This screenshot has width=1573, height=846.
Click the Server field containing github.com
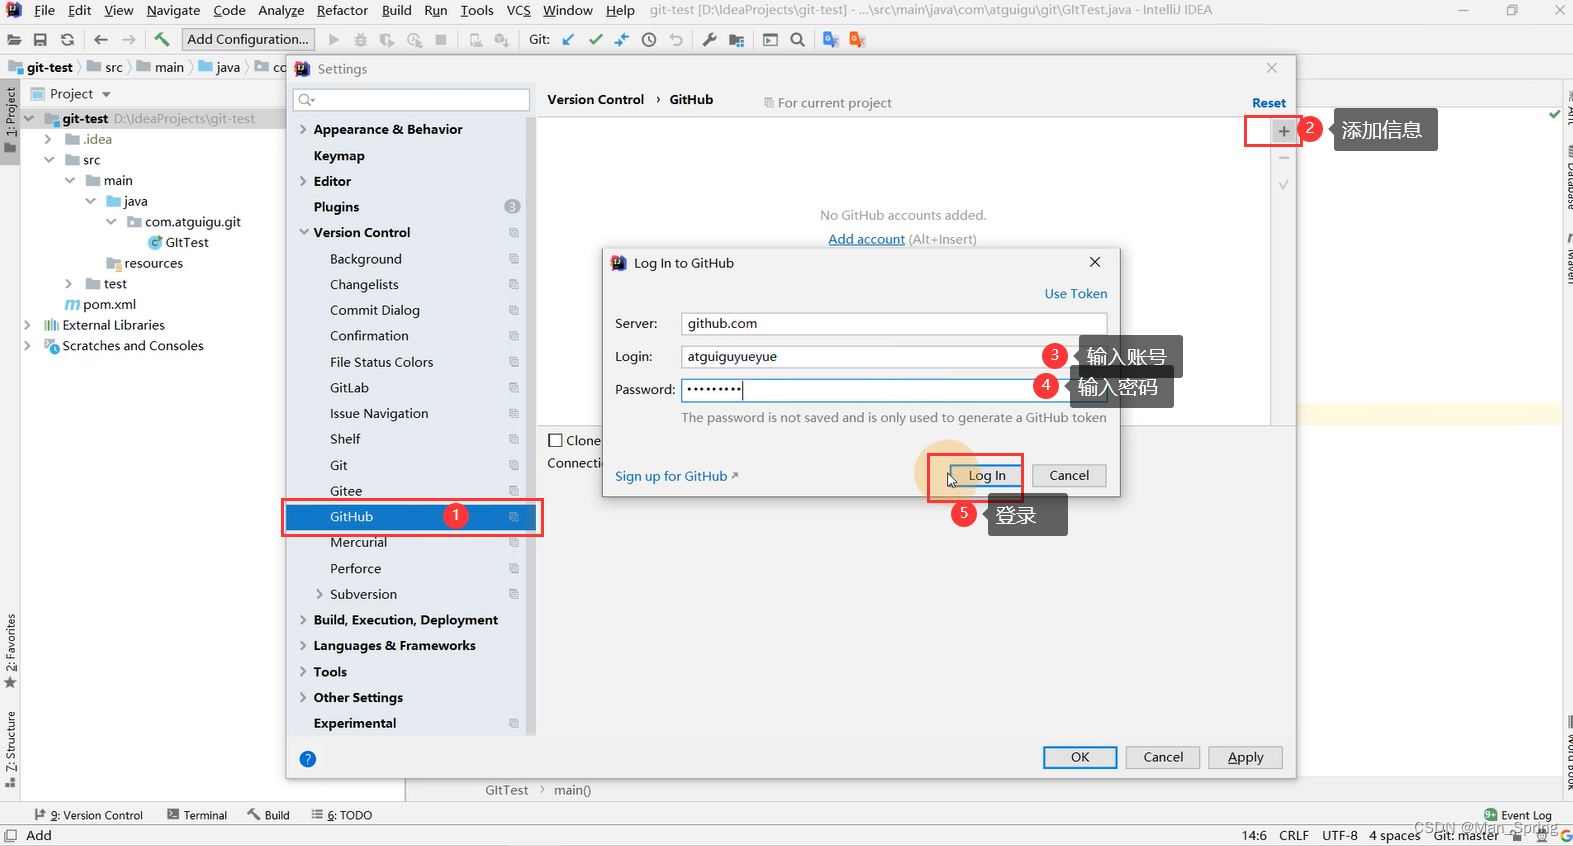pos(894,323)
